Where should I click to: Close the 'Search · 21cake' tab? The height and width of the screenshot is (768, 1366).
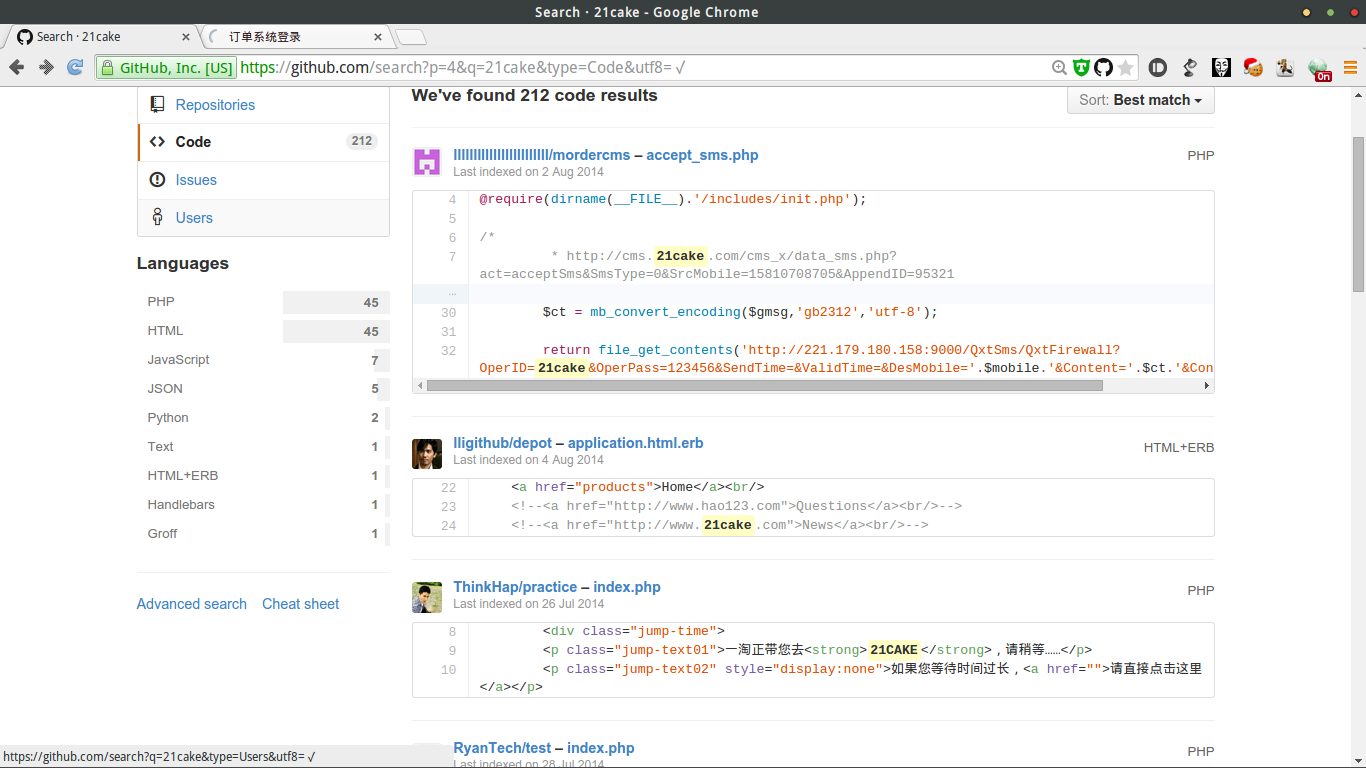click(x=185, y=37)
